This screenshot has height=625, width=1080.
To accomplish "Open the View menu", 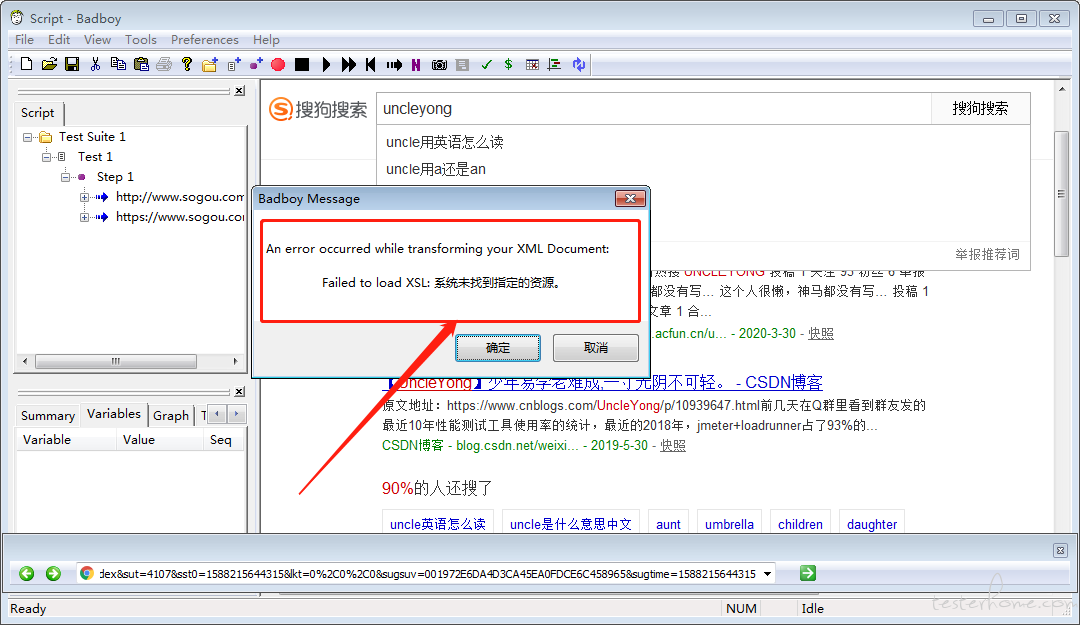I will pyautogui.click(x=97, y=39).
